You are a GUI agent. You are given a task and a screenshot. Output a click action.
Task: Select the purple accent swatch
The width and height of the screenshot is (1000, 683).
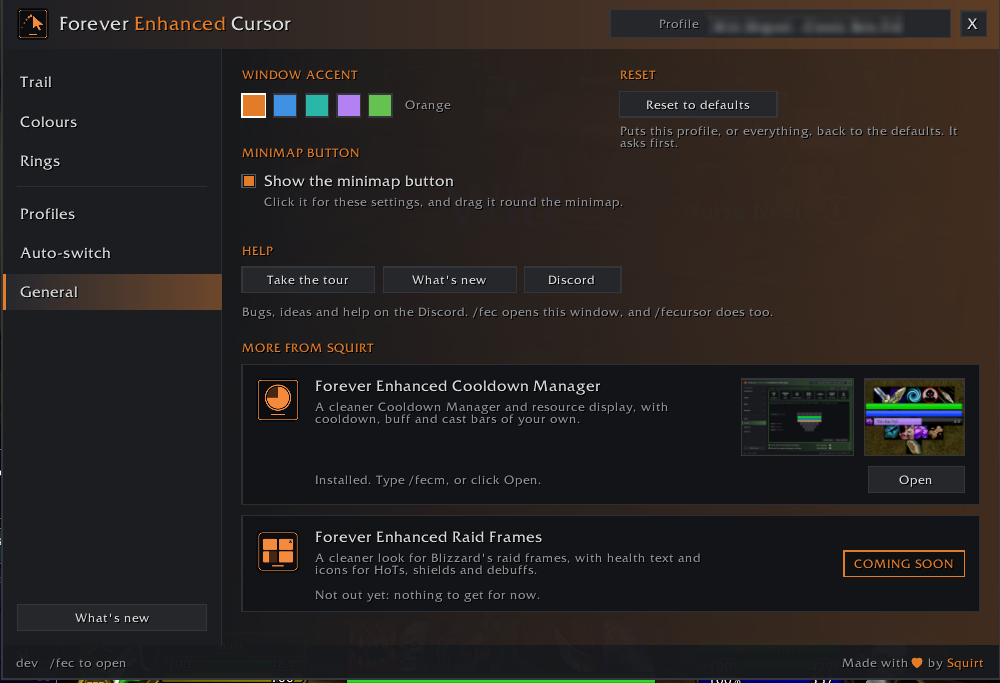tap(348, 105)
